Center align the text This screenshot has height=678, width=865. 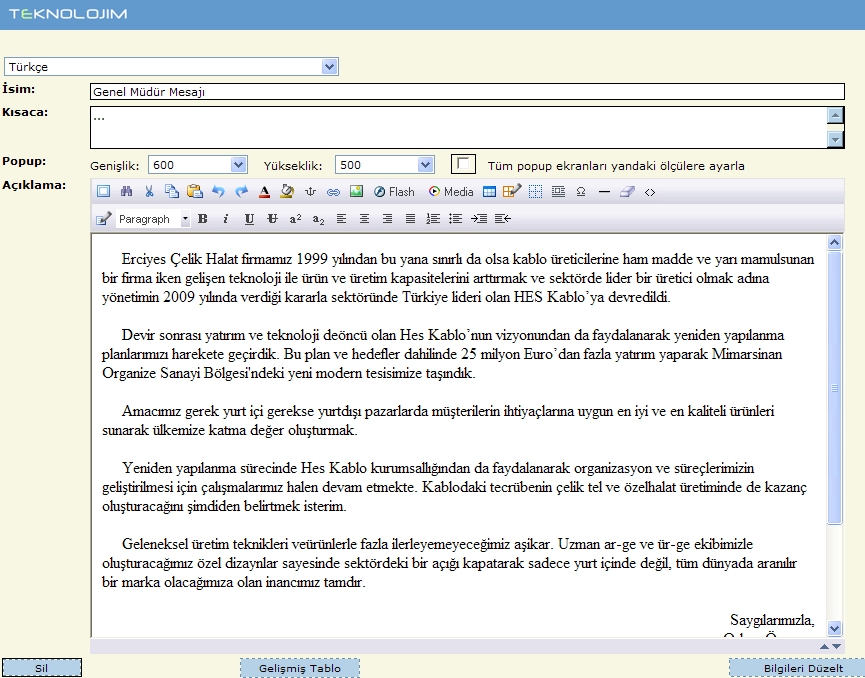[364, 219]
